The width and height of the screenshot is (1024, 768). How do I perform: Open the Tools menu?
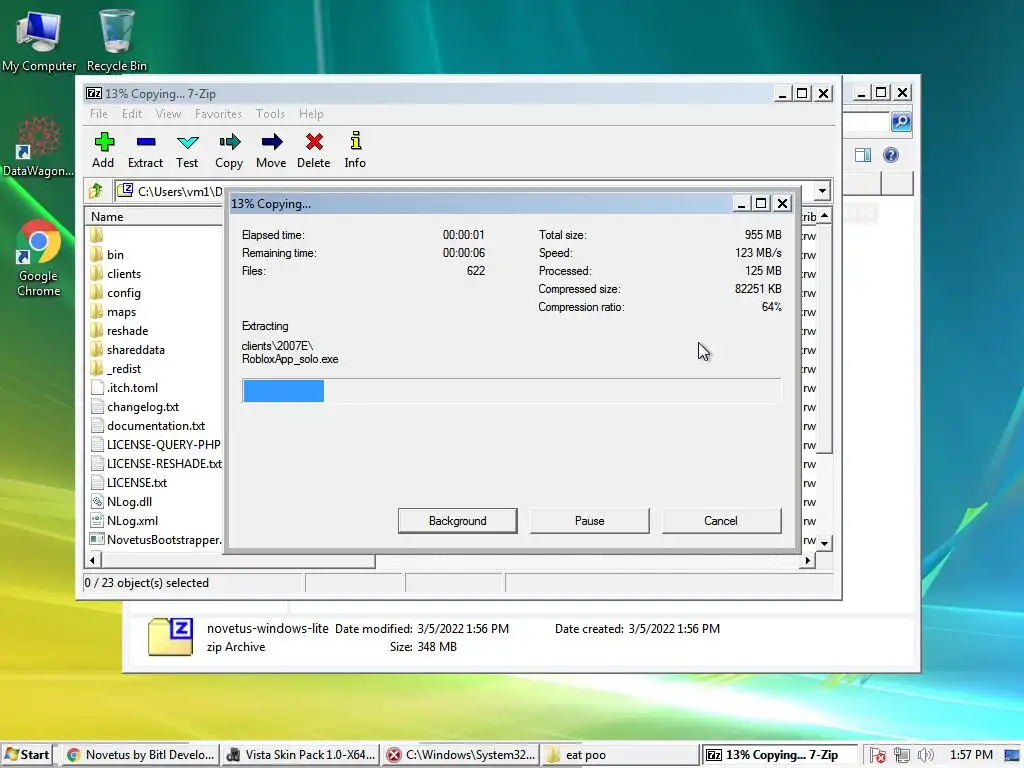point(270,114)
